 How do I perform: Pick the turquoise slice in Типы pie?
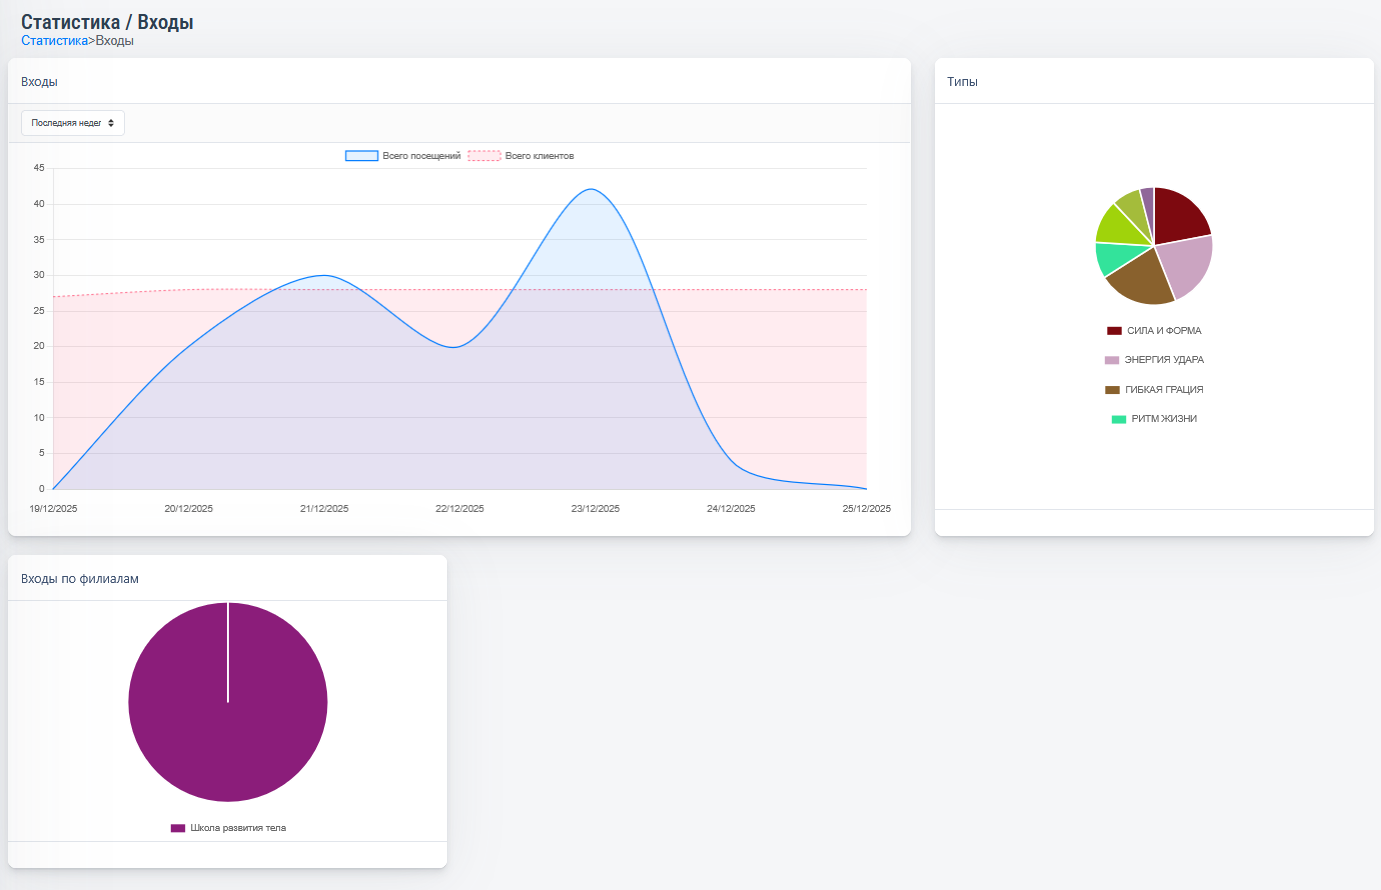pos(1112,257)
